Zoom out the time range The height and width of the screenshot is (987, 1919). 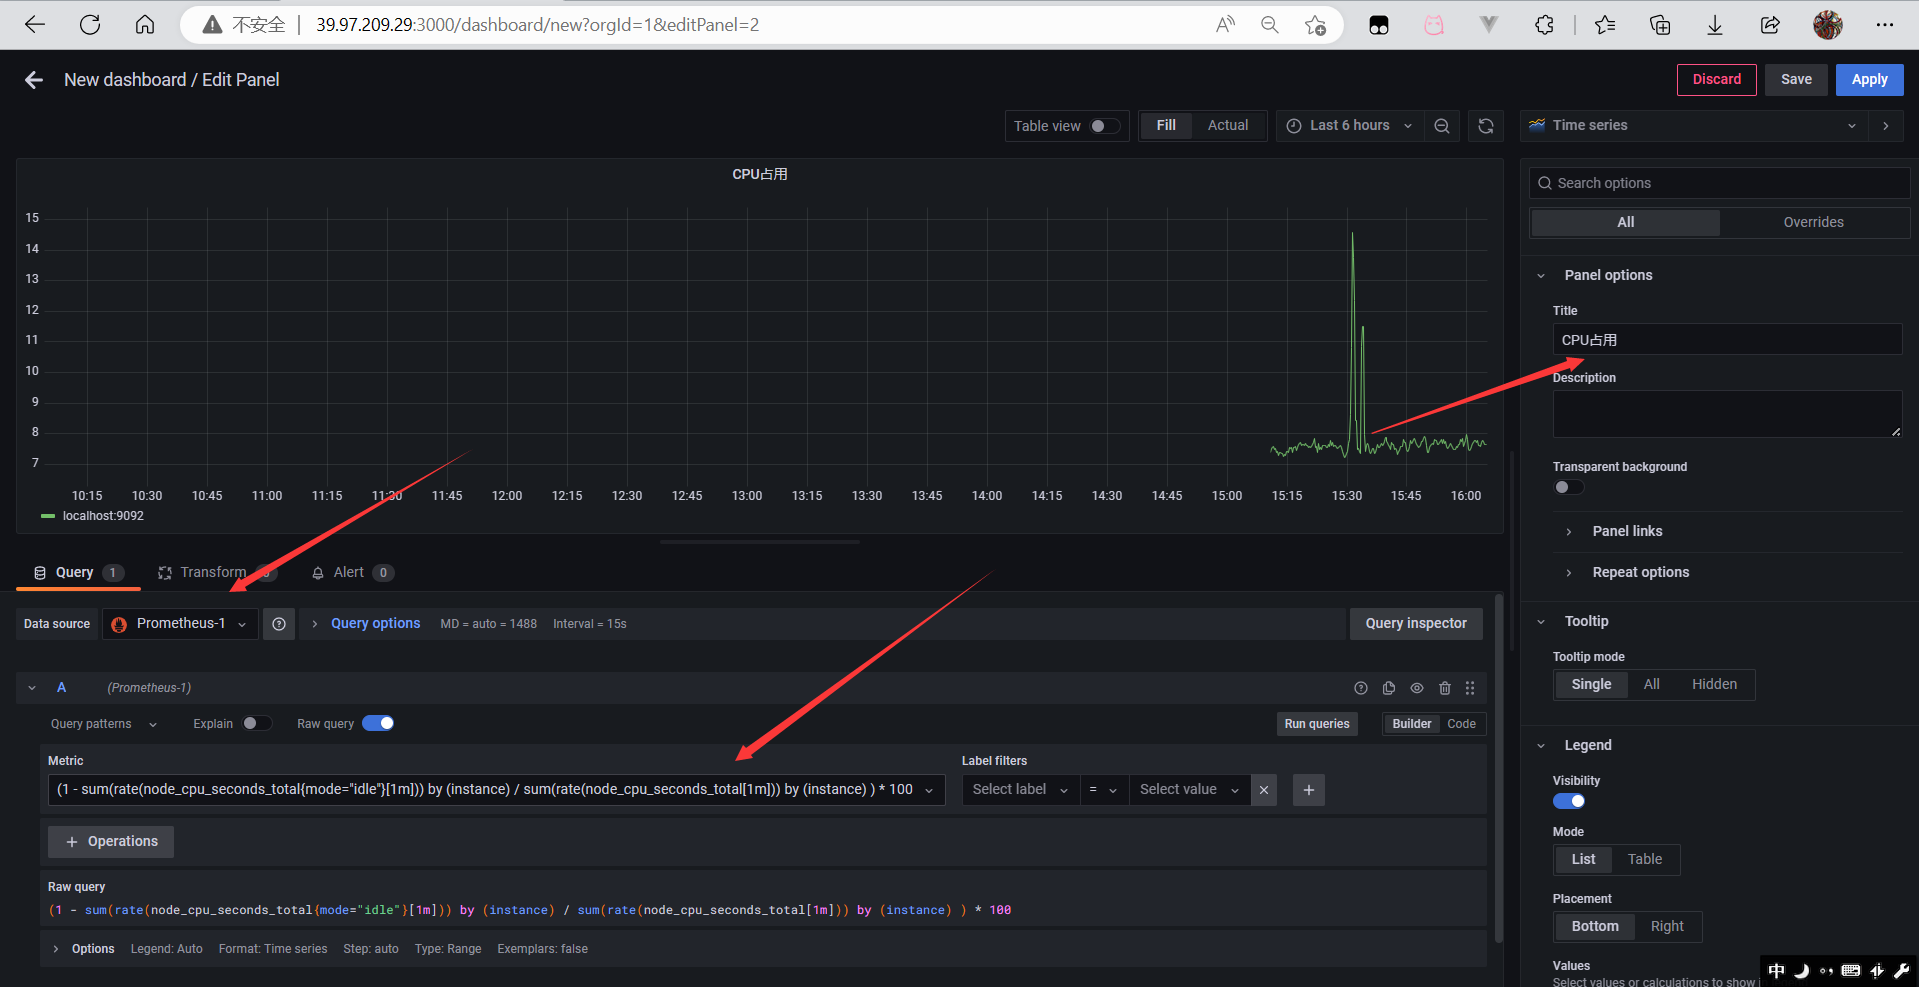coord(1442,126)
